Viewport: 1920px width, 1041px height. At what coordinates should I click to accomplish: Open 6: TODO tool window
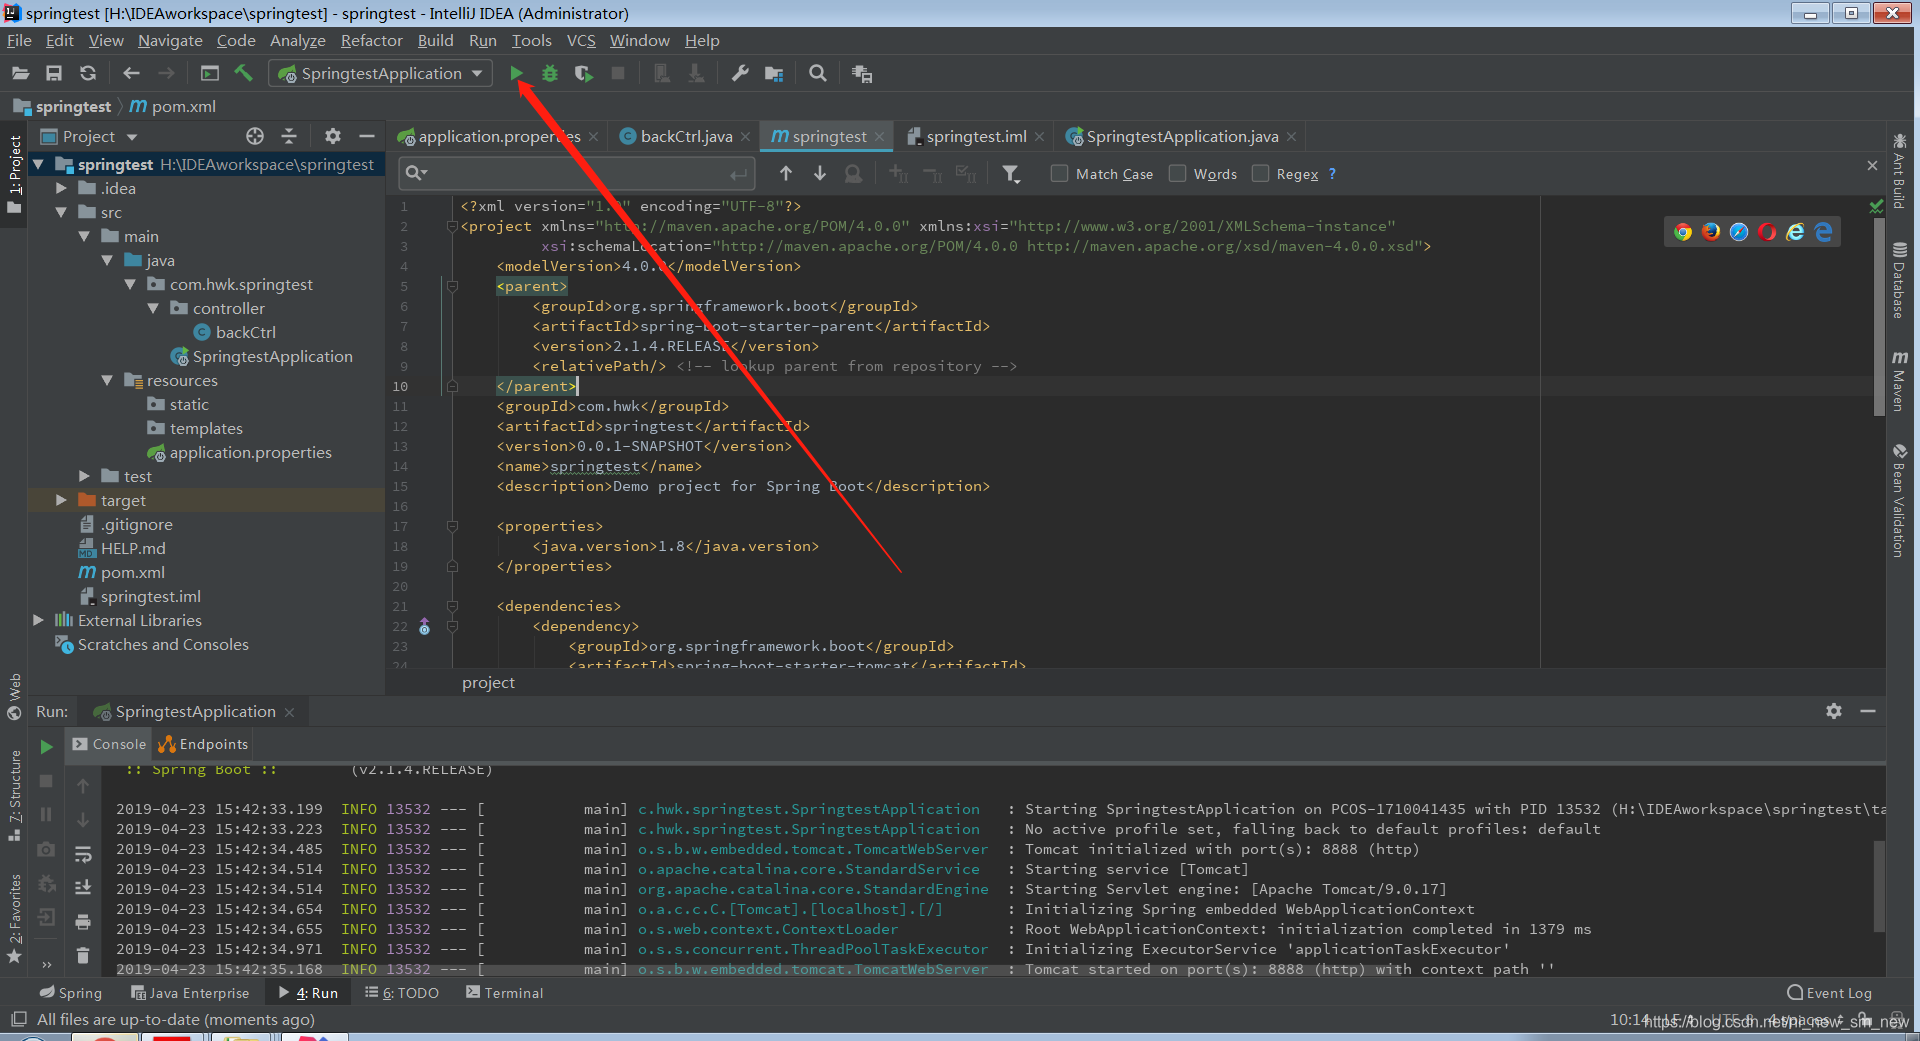coord(402,992)
